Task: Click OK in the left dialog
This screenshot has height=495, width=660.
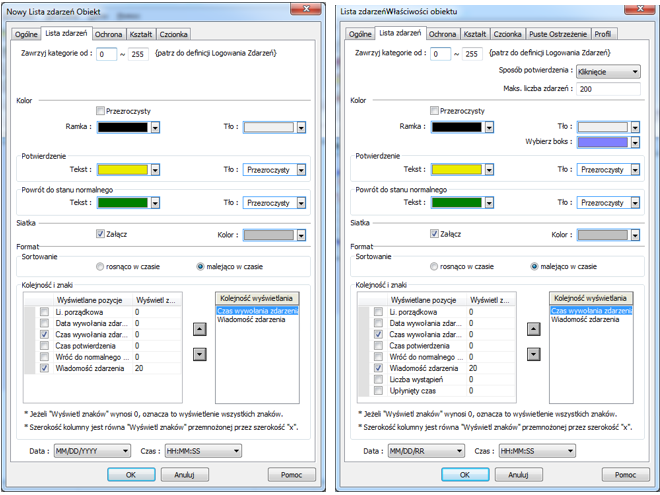Action: pyautogui.click(x=131, y=475)
